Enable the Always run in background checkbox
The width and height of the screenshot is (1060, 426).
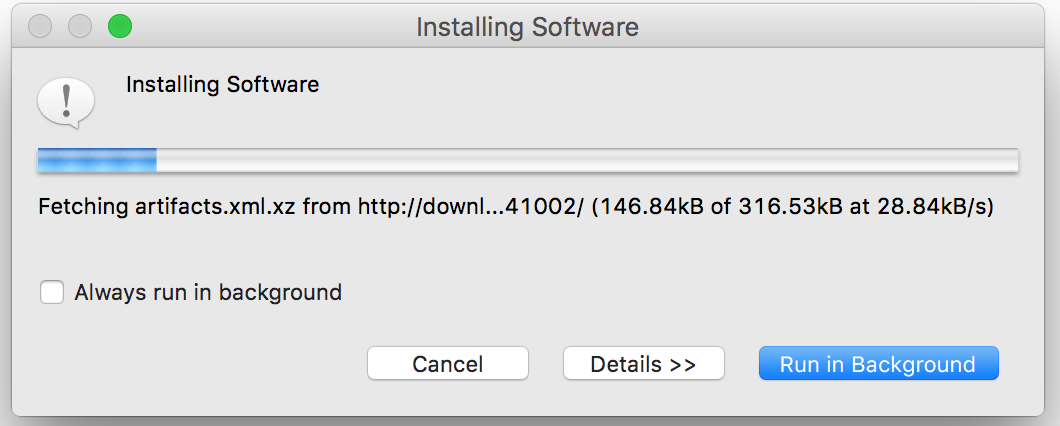52,293
